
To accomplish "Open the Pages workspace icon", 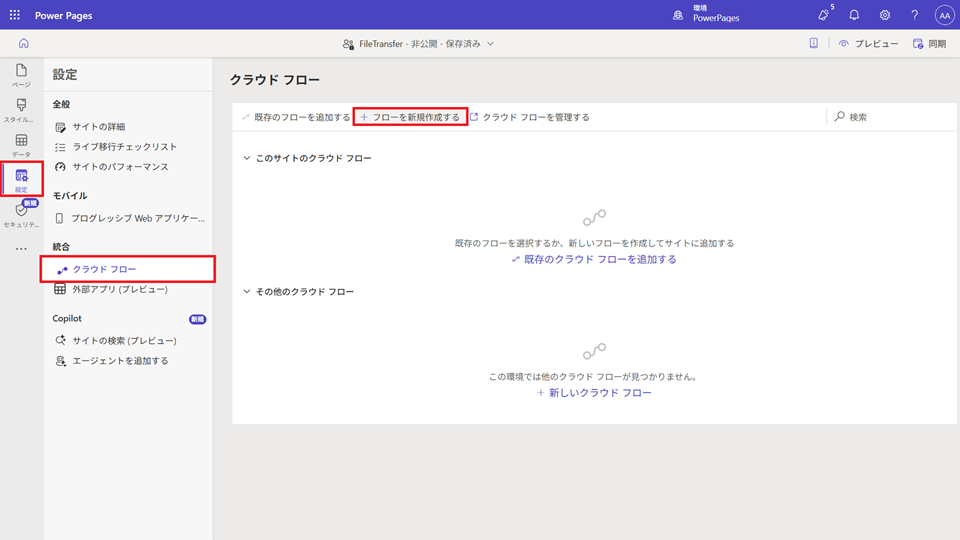I will [x=21, y=76].
